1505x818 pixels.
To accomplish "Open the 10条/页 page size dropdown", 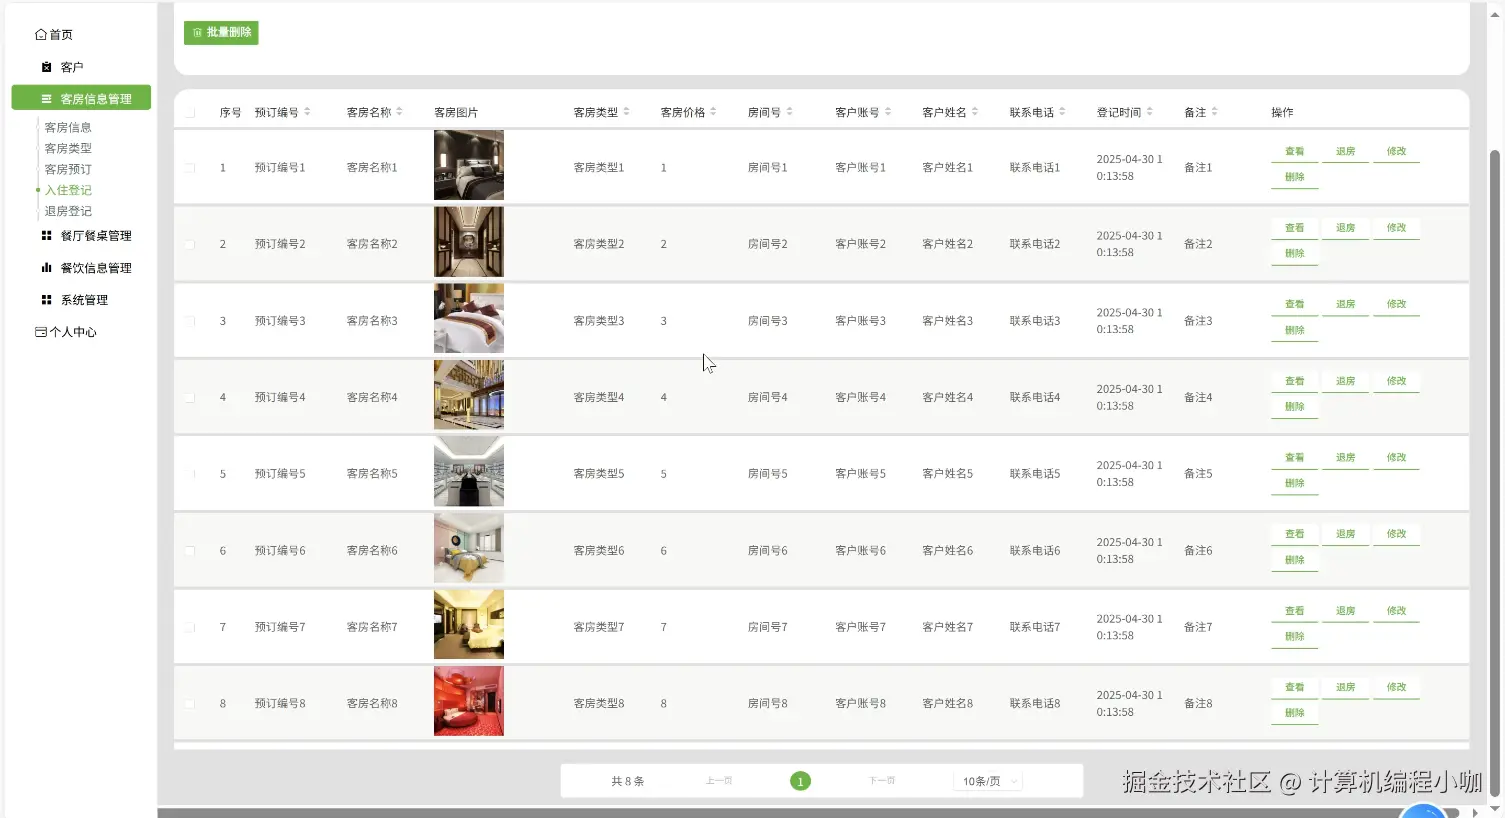I will coord(988,781).
